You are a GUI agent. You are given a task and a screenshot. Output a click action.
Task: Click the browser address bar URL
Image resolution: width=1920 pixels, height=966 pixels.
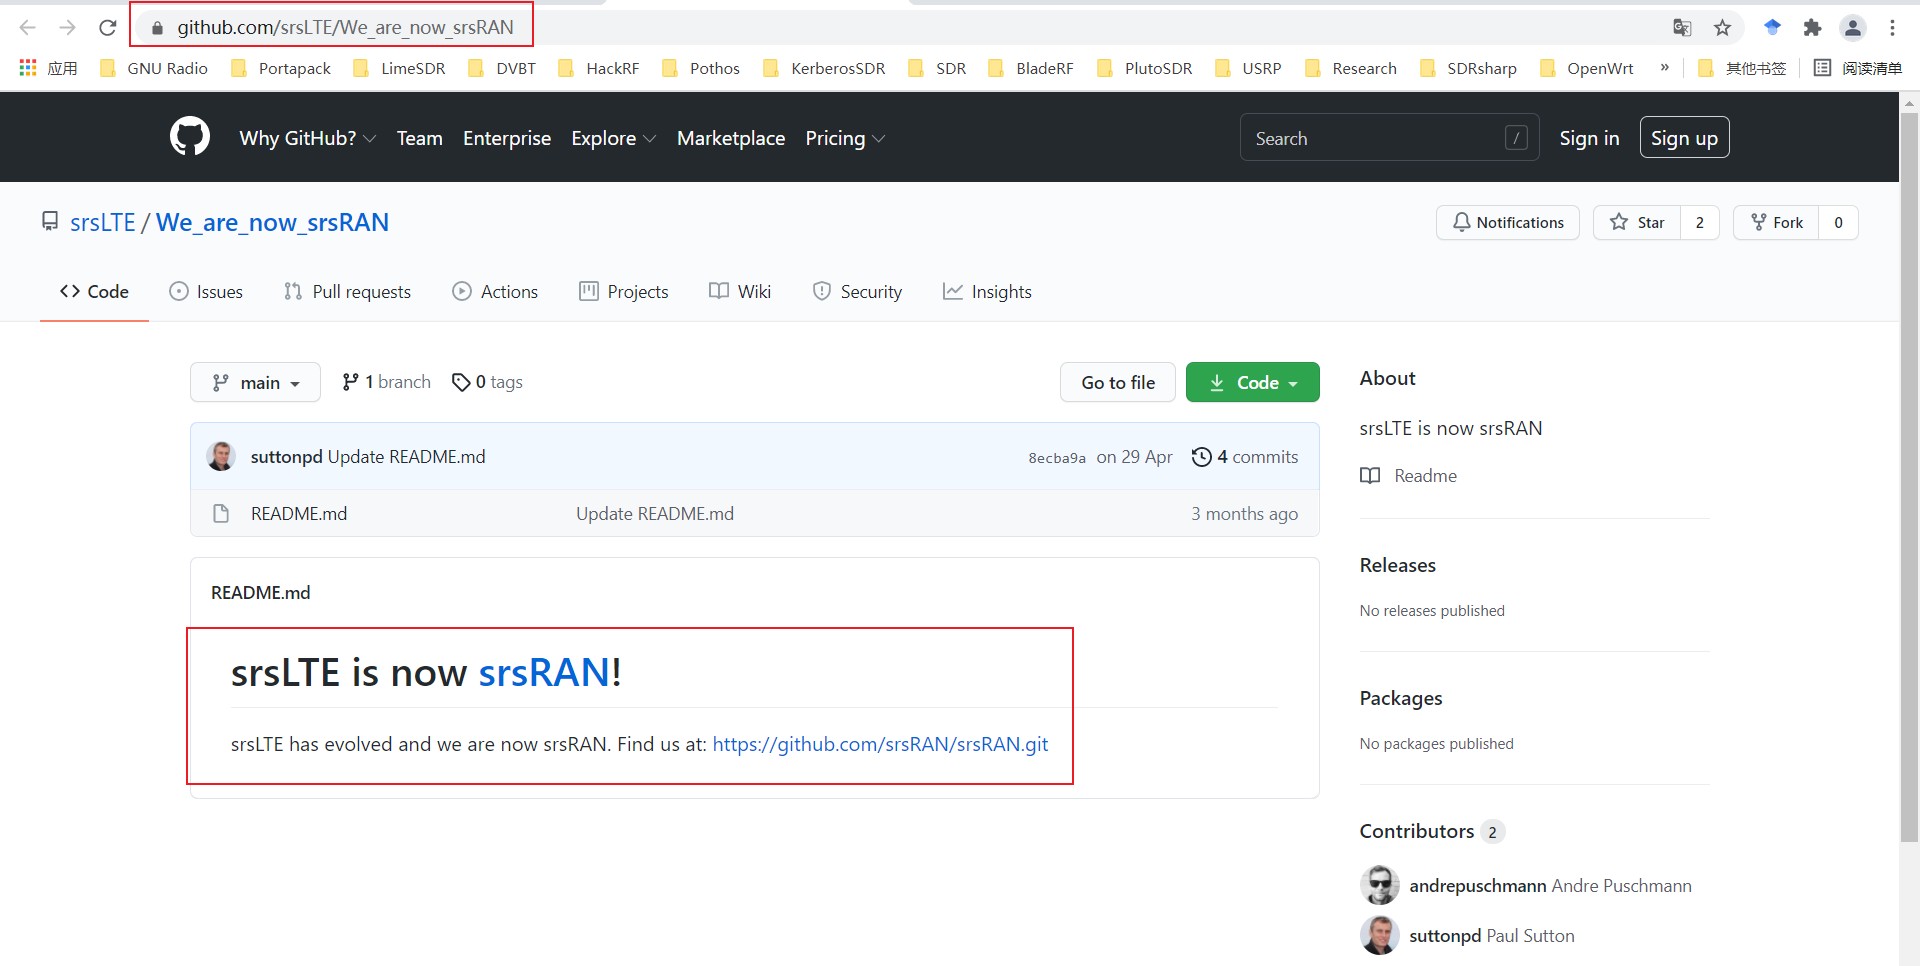click(x=345, y=27)
